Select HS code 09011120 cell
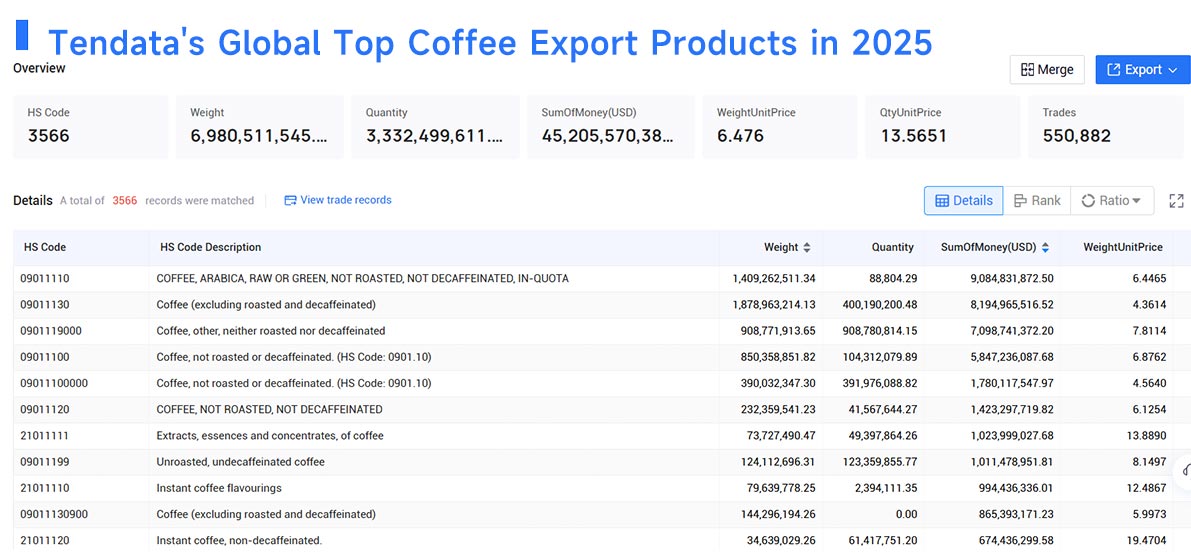The width and height of the screenshot is (1191, 554). [81, 410]
